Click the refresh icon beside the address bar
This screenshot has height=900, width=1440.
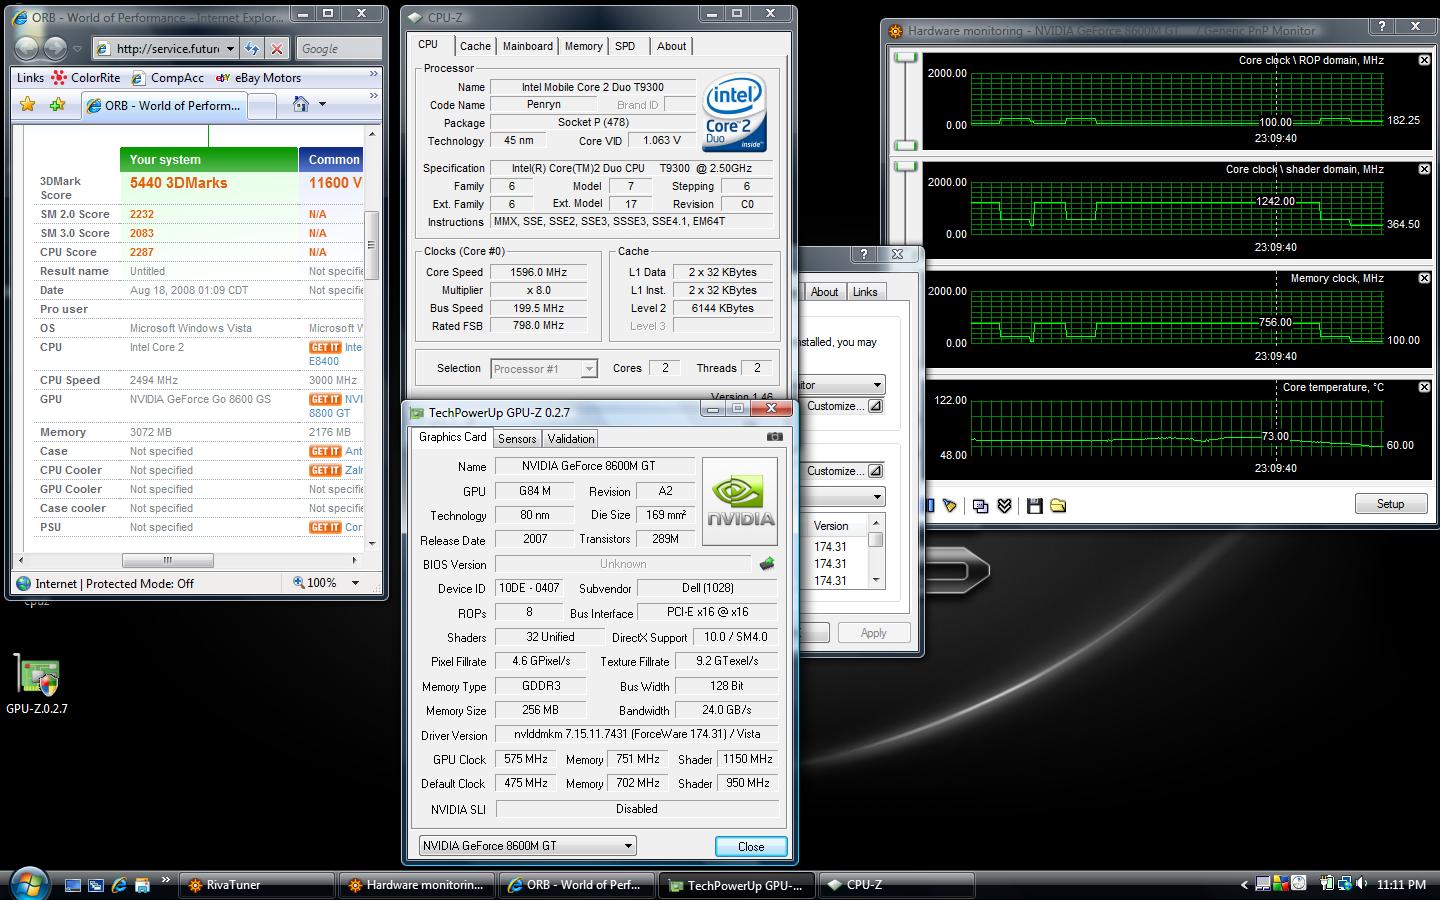(x=252, y=48)
